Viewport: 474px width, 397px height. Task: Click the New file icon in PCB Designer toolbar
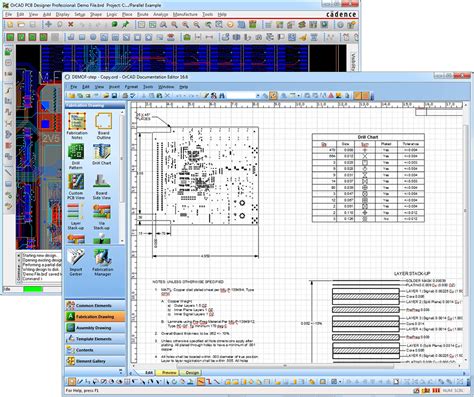(10, 25)
